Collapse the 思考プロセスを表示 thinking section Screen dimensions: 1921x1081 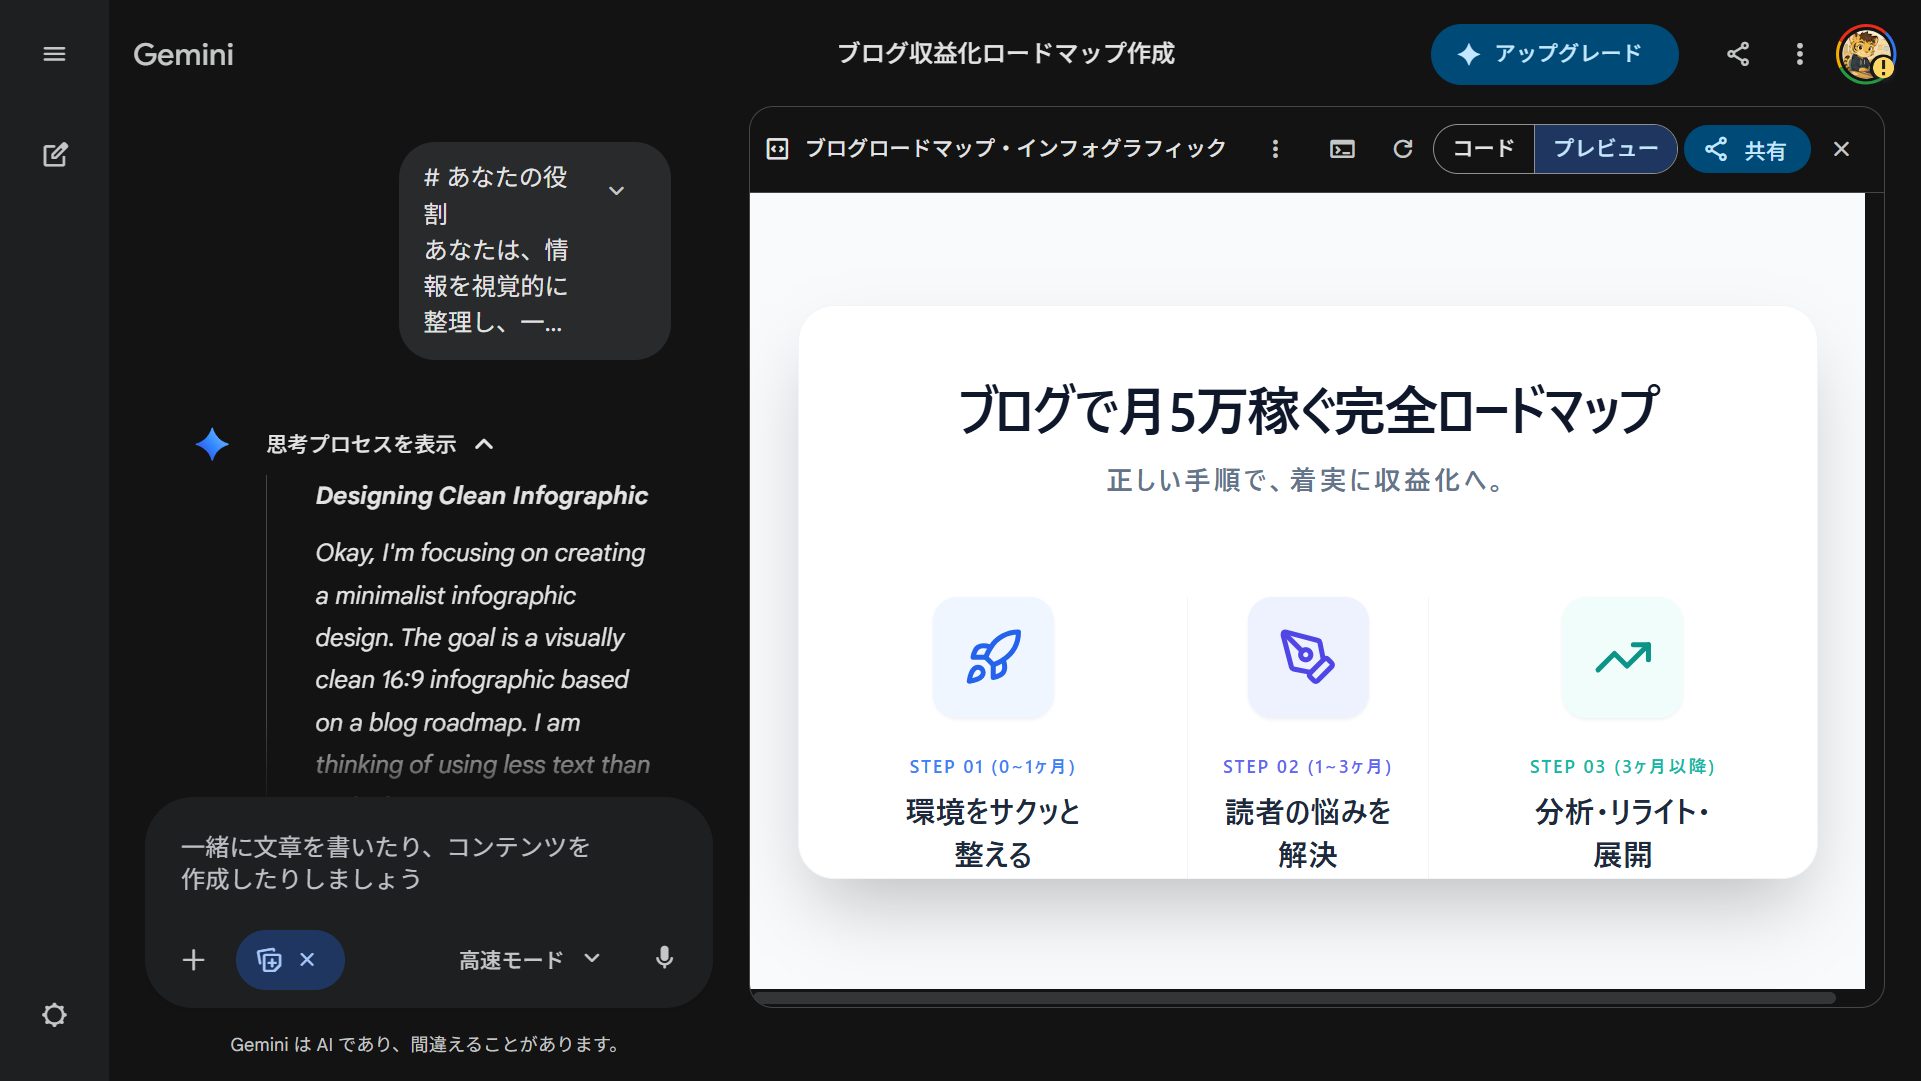(487, 444)
